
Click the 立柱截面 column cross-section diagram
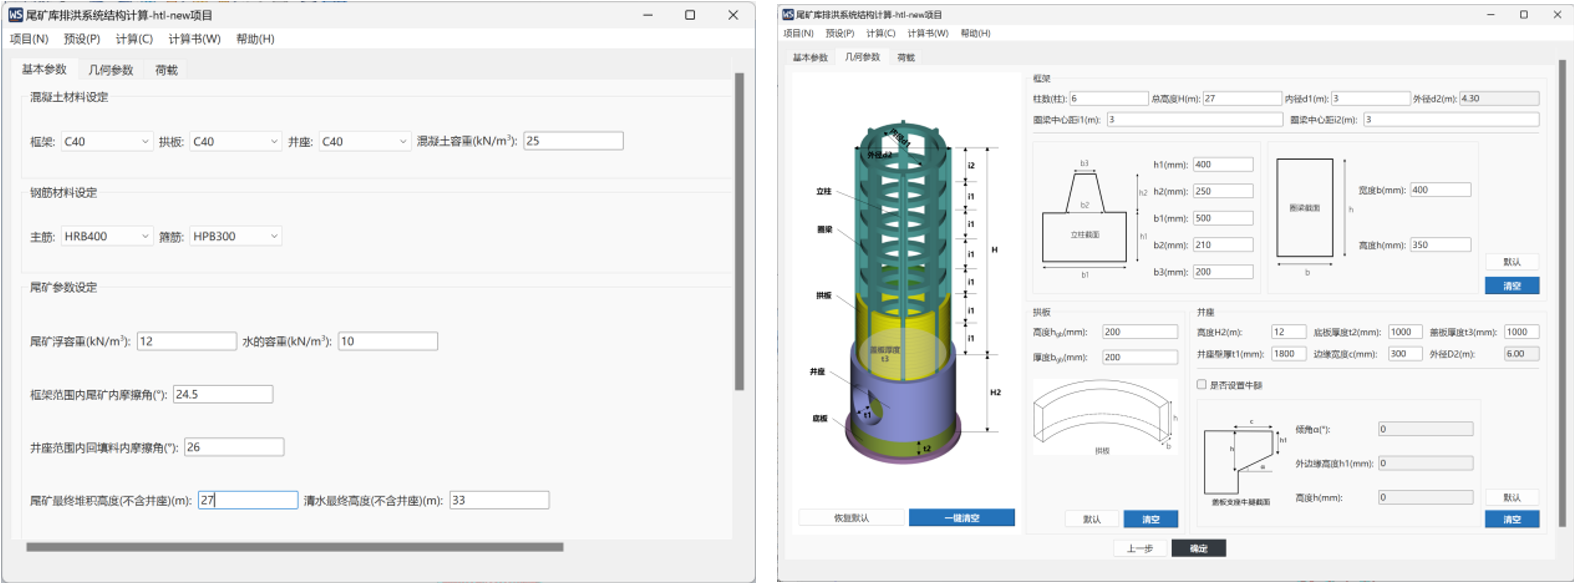[x=1085, y=215]
